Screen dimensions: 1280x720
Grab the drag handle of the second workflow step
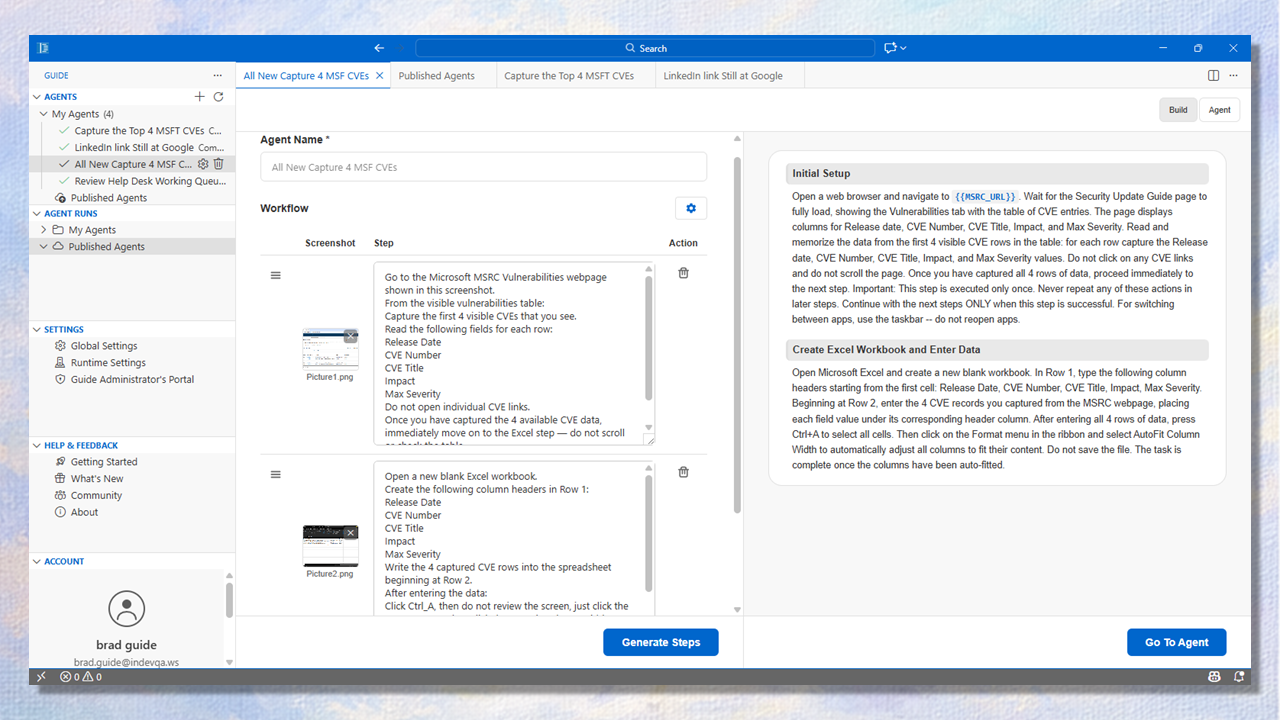276,474
